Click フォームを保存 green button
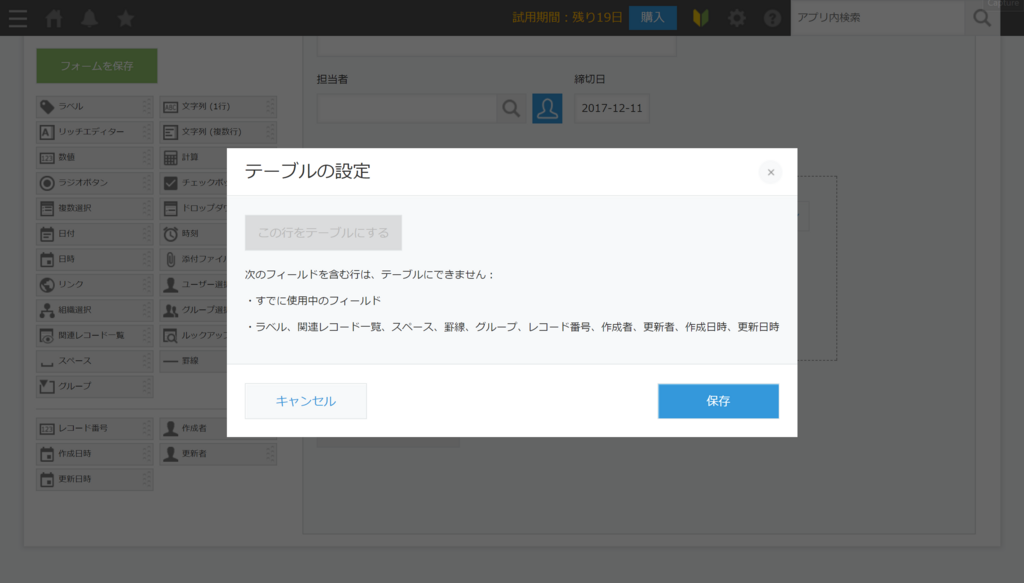This screenshot has width=1024, height=583. 97,66
